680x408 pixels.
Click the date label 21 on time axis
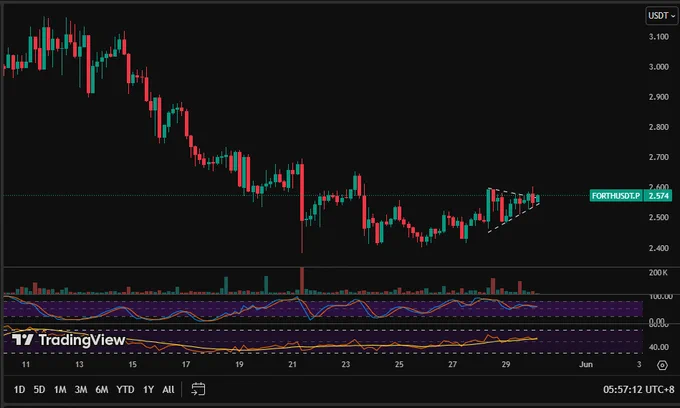tap(292, 364)
